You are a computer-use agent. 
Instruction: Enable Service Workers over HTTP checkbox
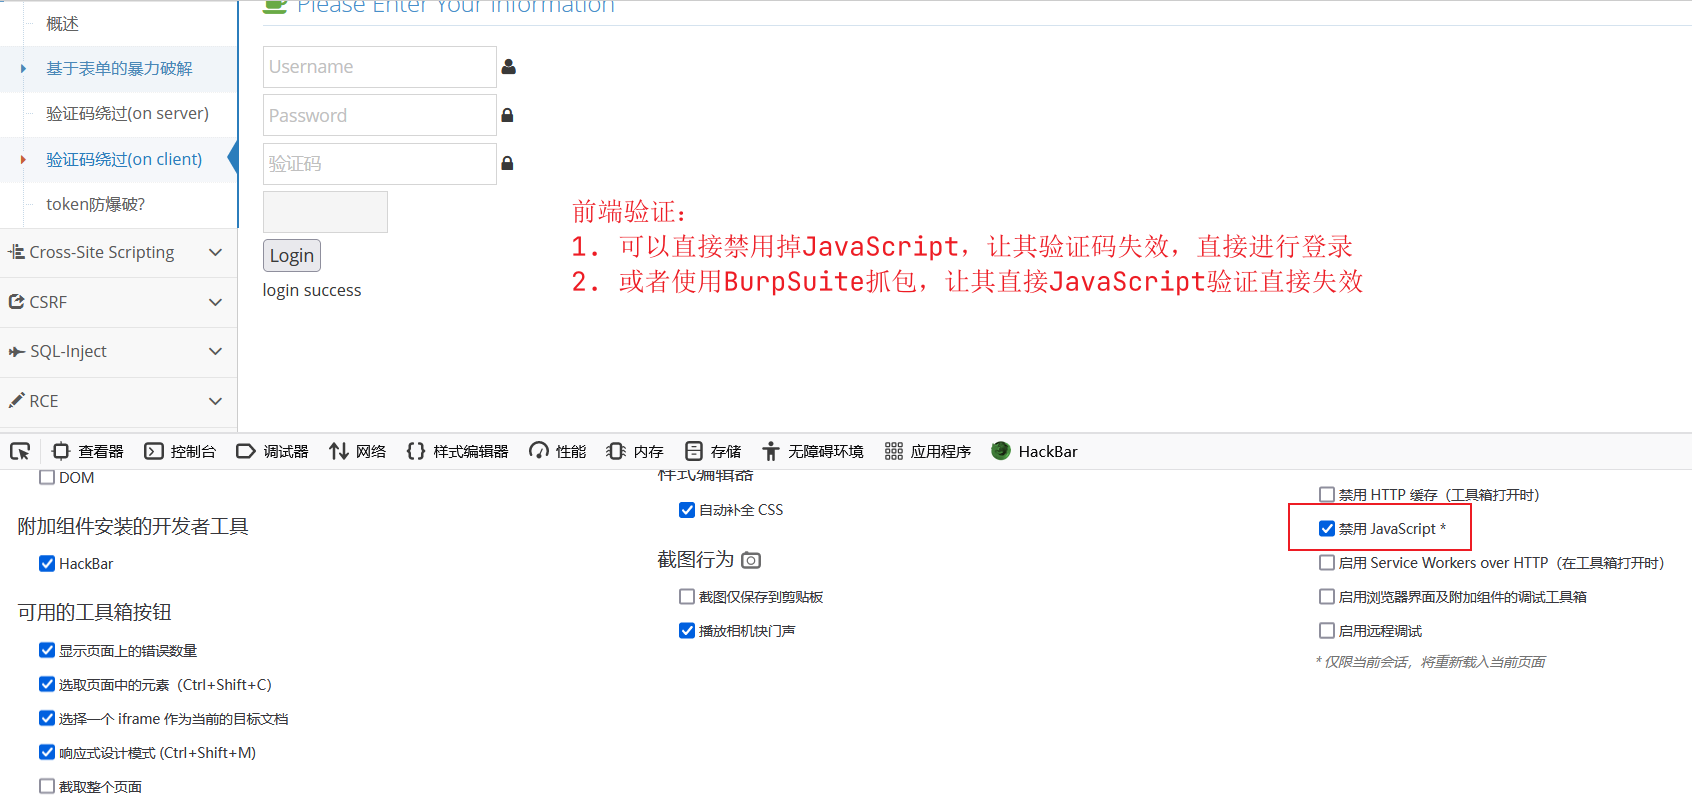(x=1327, y=562)
